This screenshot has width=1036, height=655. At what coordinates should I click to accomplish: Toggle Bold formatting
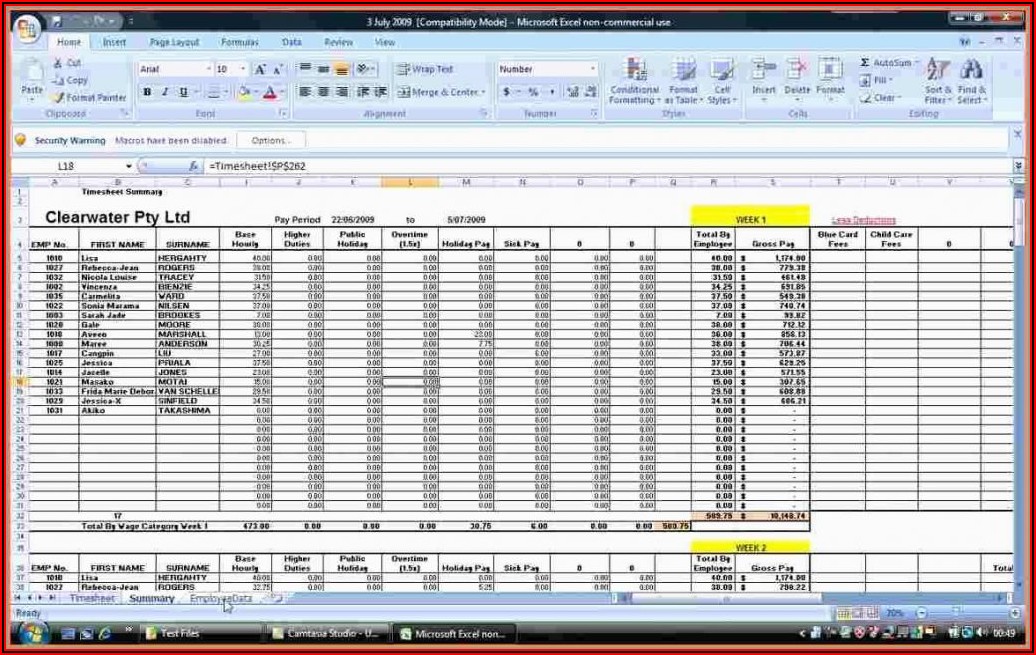pos(147,92)
